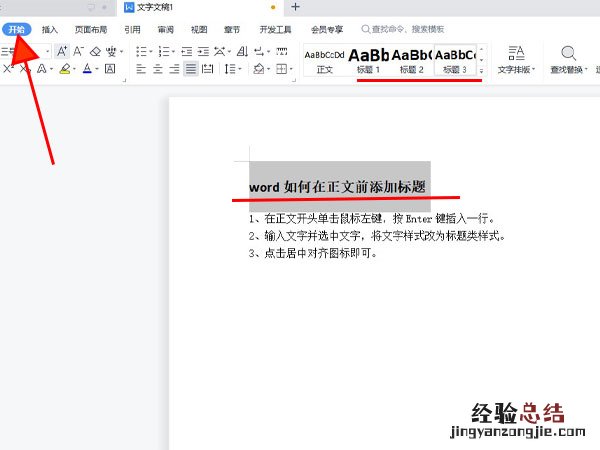Click the clear formatting eraser icon

pyautogui.click(x=95, y=51)
